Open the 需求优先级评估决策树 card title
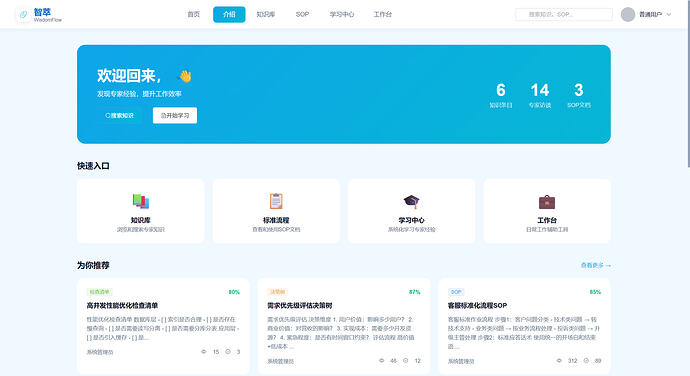Viewport: 690px width, 376px height. pos(300,305)
